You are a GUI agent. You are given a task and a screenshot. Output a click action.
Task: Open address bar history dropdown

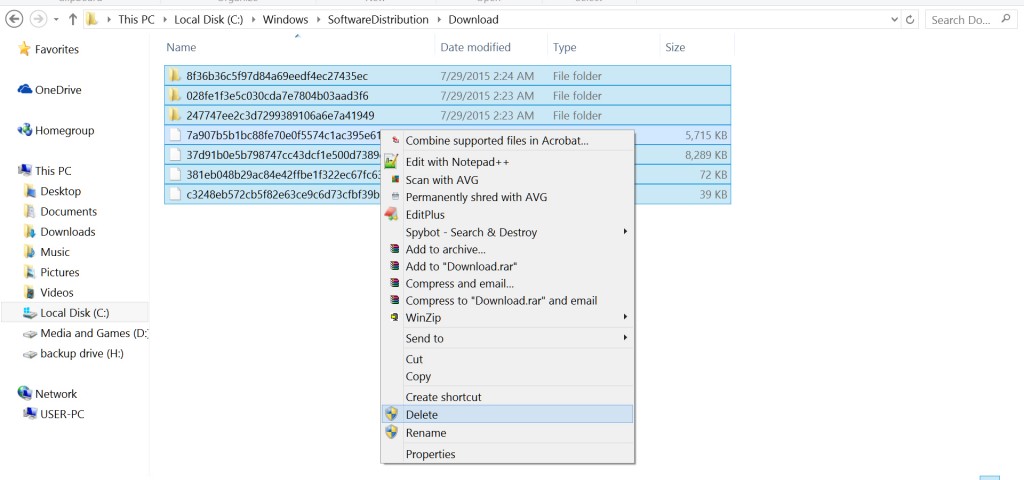pos(895,20)
